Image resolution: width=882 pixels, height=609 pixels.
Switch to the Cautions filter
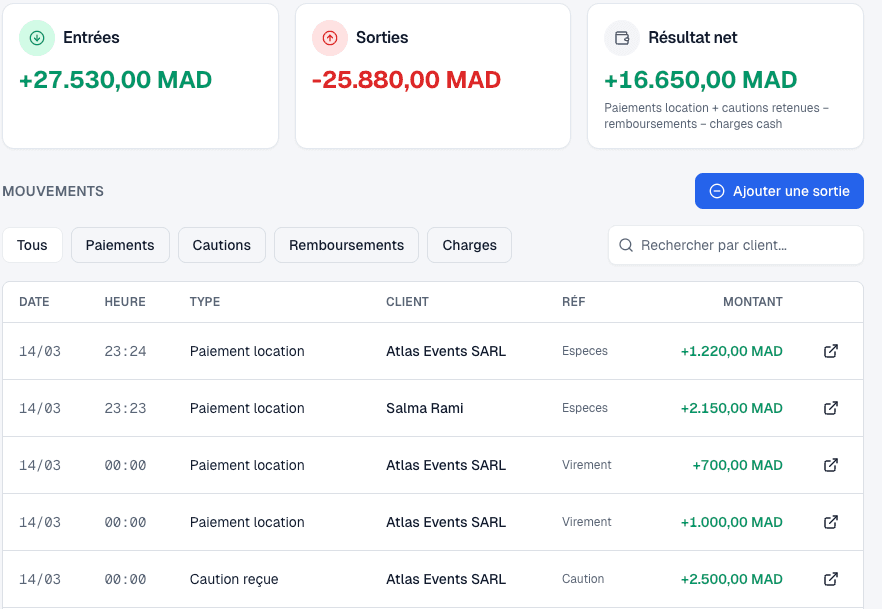(x=221, y=245)
